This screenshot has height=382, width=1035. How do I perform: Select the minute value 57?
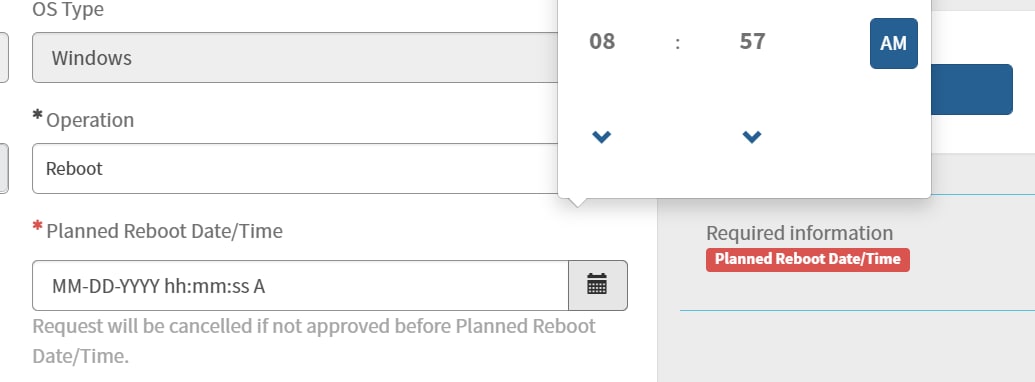click(752, 42)
